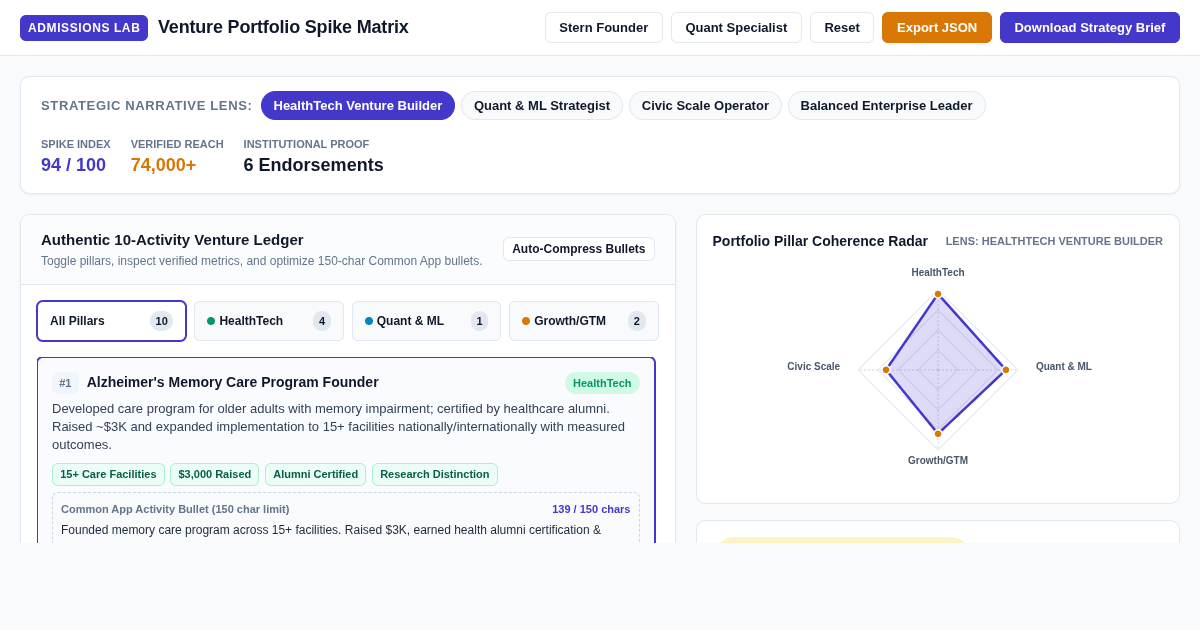
Task: Click the All Pillars count badge 10
Action: 161,321
